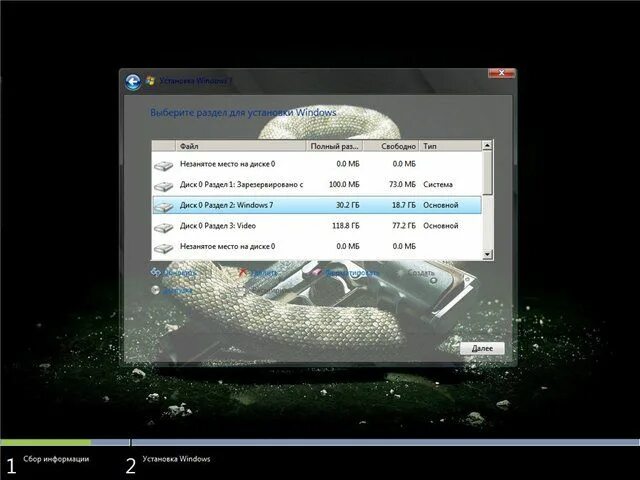Click the Установка Windows 7 window title

[x=196, y=81]
